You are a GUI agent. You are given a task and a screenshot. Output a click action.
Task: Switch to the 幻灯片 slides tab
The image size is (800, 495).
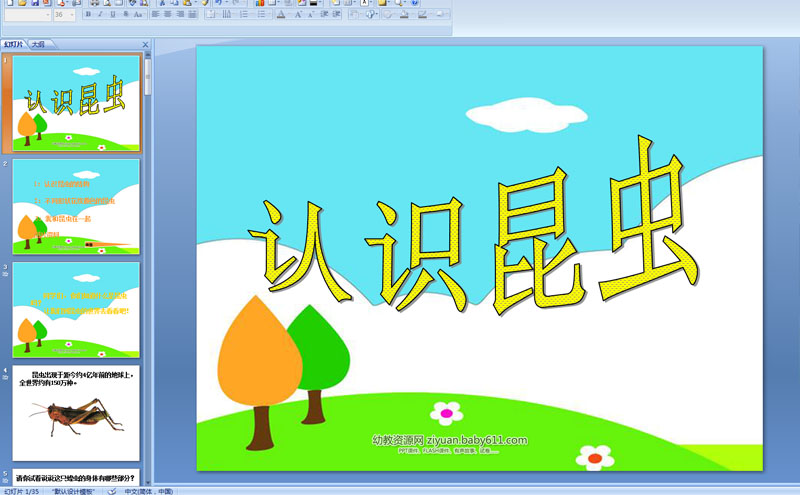coord(14,45)
